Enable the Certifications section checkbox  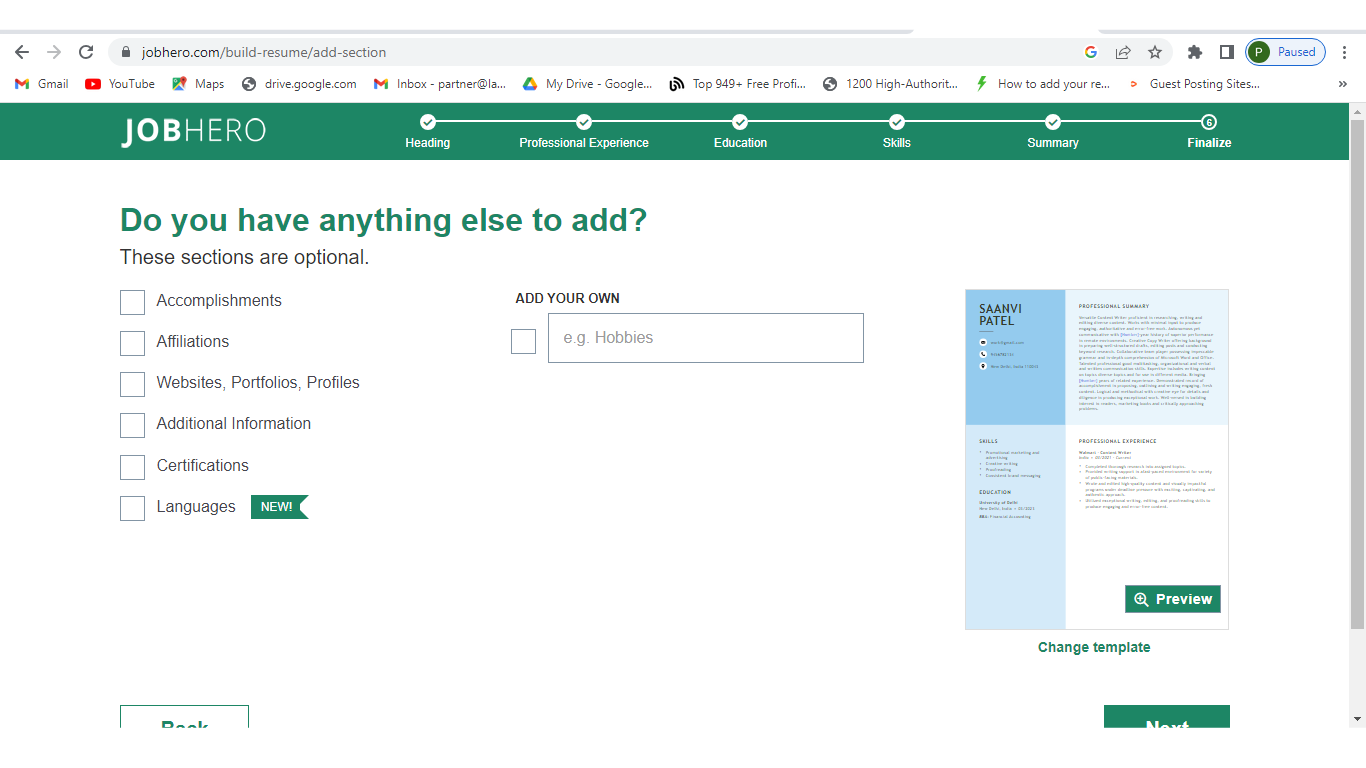pyautogui.click(x=132, y=467)
